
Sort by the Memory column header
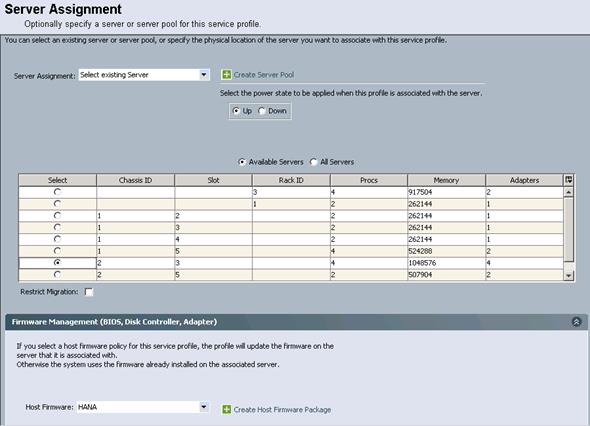click(446, 180)
